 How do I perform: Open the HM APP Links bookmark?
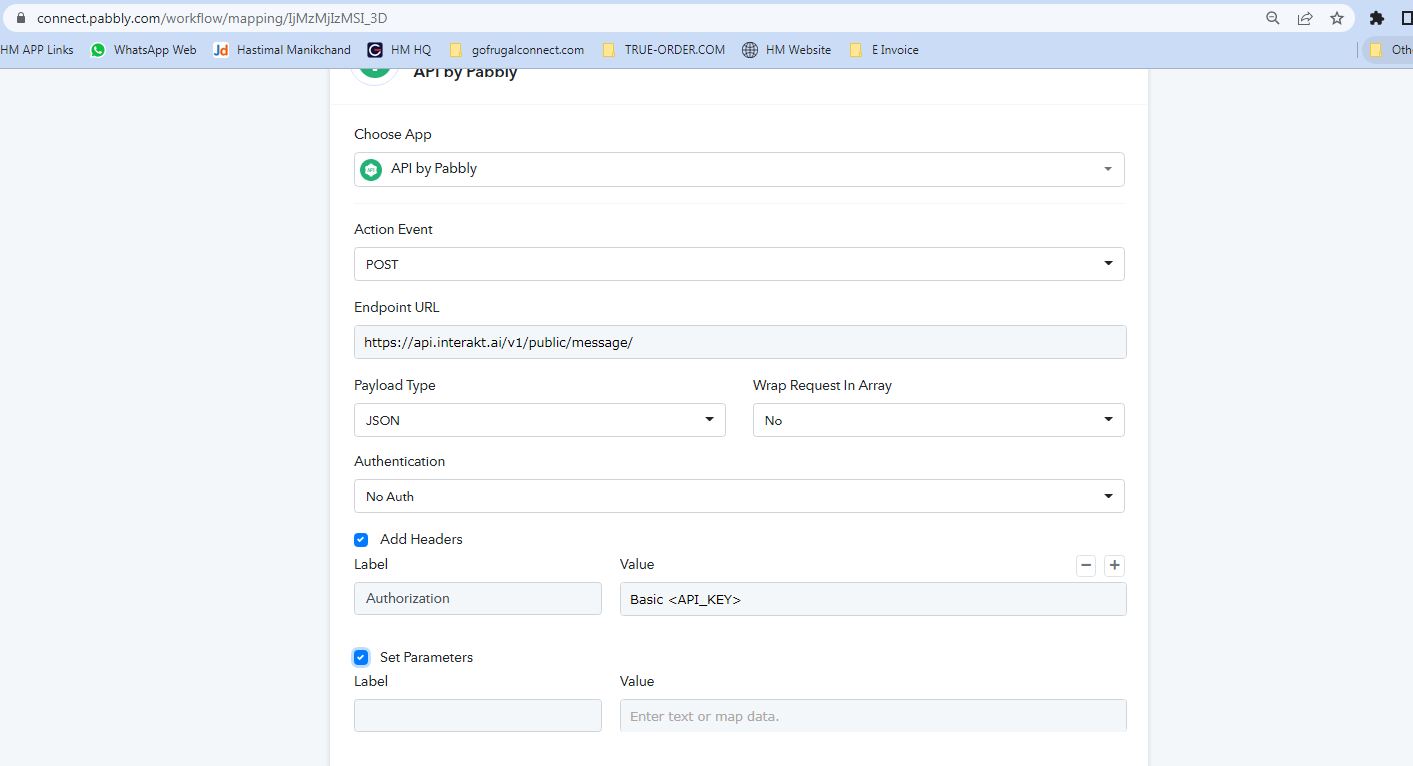(x=37, y=50)
